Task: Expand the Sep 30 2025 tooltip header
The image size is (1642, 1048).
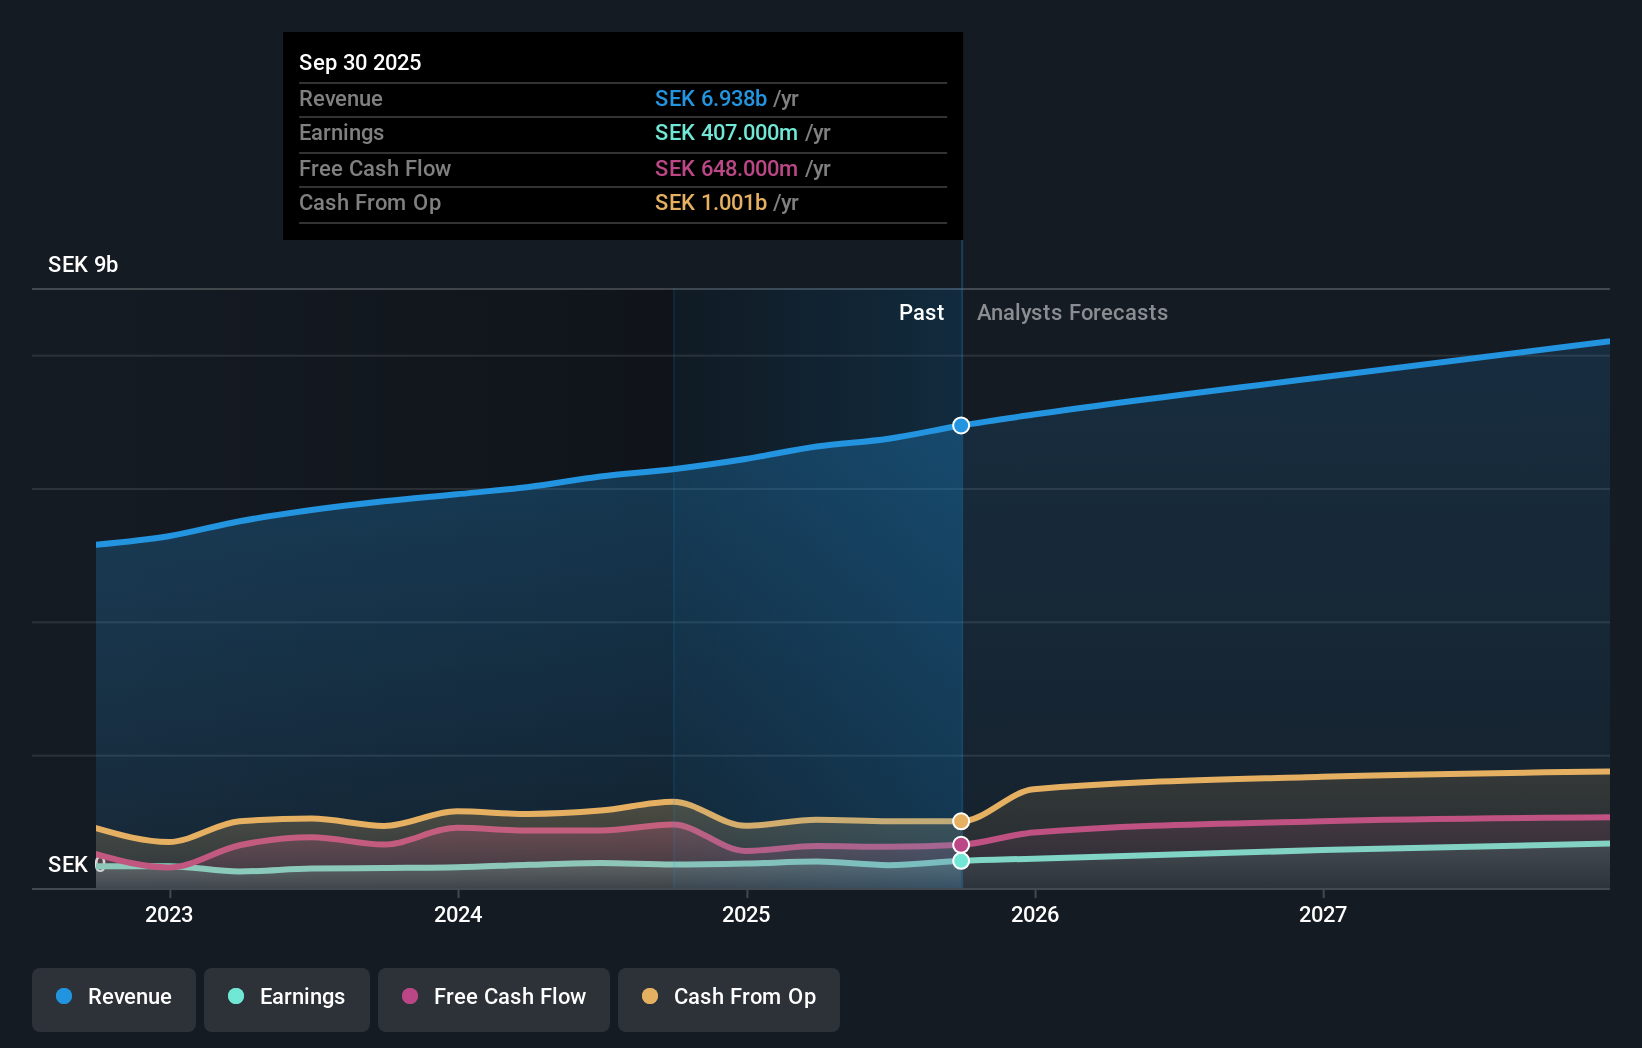Action: tap(360, 62)
